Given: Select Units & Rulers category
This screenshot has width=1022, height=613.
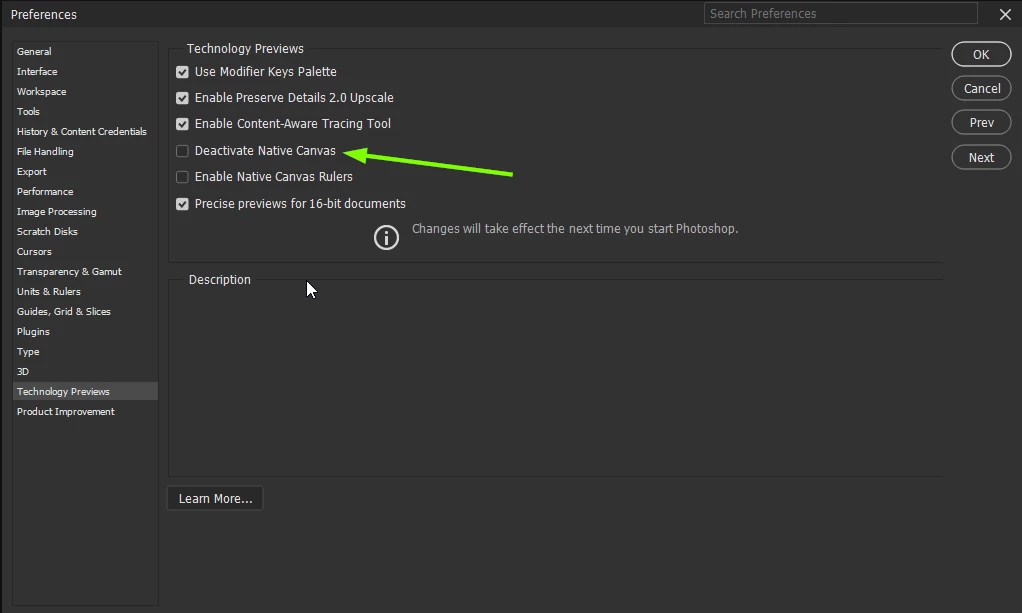Looking at the screenshot, I should pyautogui.click(x=85, y=292).
